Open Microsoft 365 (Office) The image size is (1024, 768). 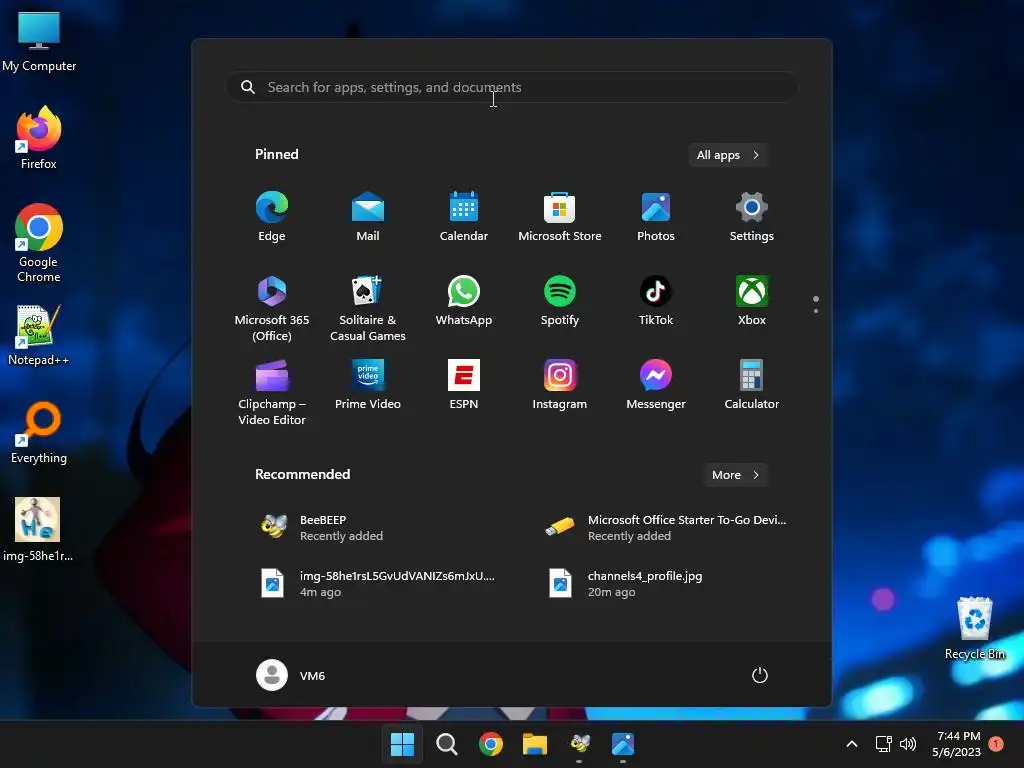[272, 308]
